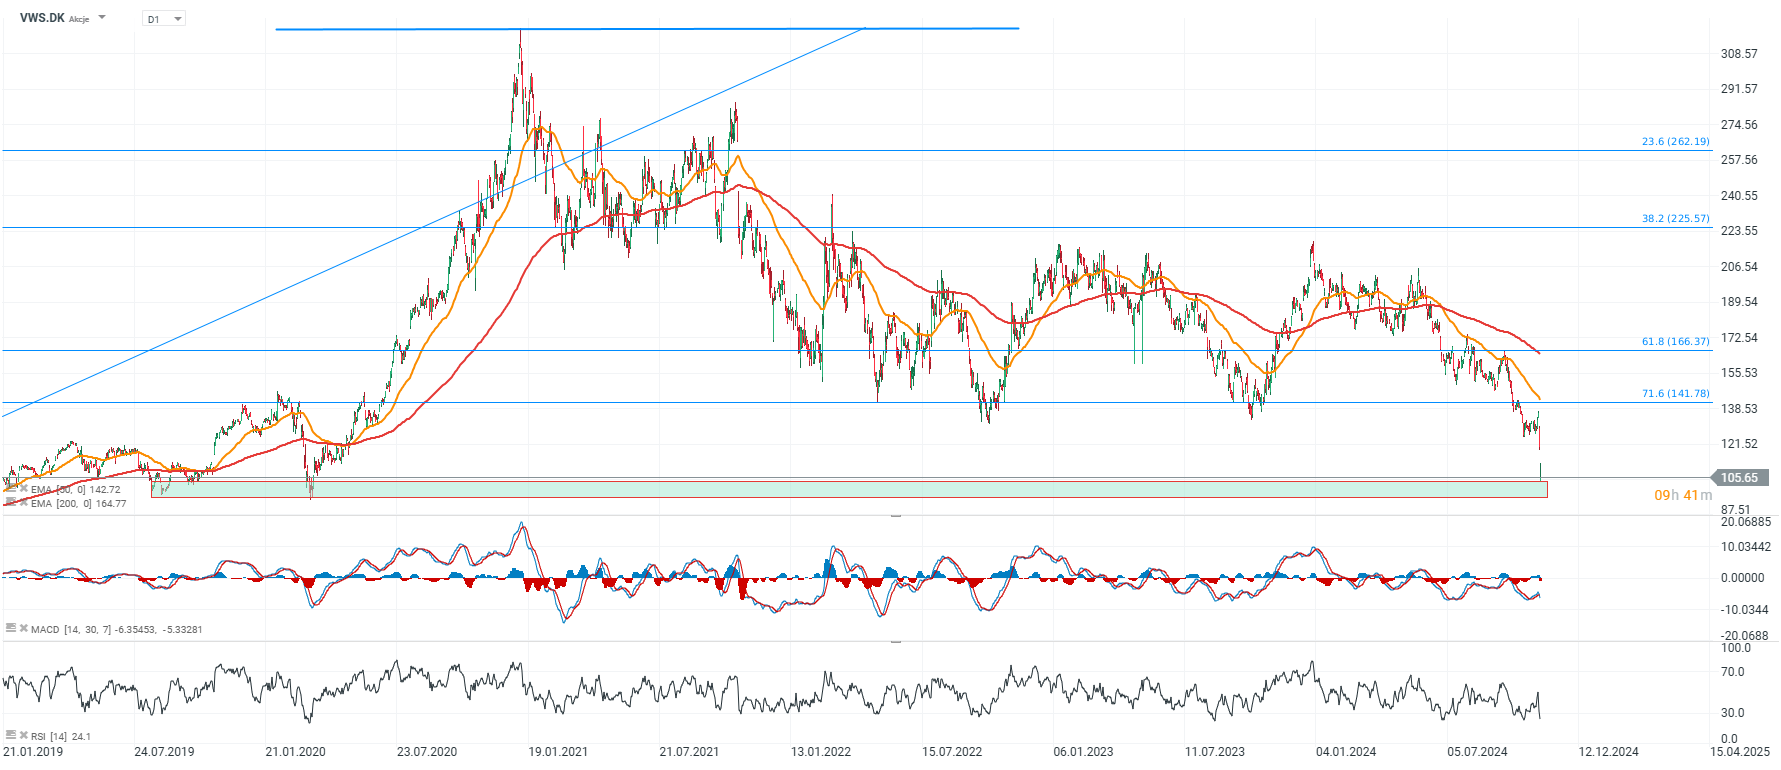Viewport: 1781px width, 770px height.
Task: Select the green support zone rectangle
Action: coord(849,489)
